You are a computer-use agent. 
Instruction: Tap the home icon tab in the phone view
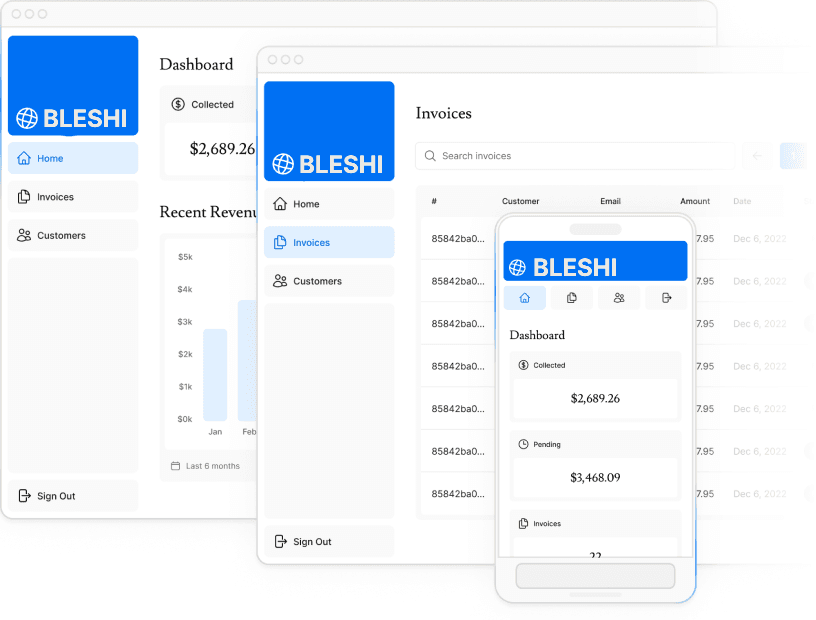524,298
